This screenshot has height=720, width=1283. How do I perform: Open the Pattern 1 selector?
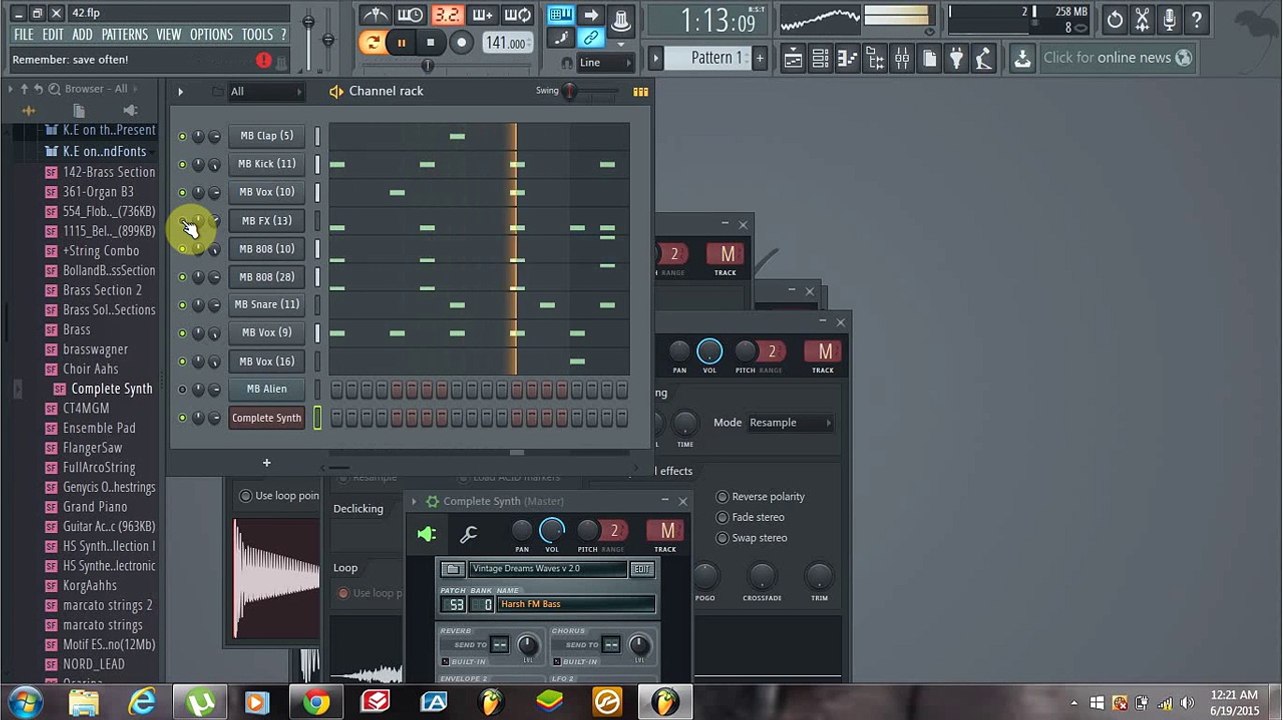[x=709, y=58]
